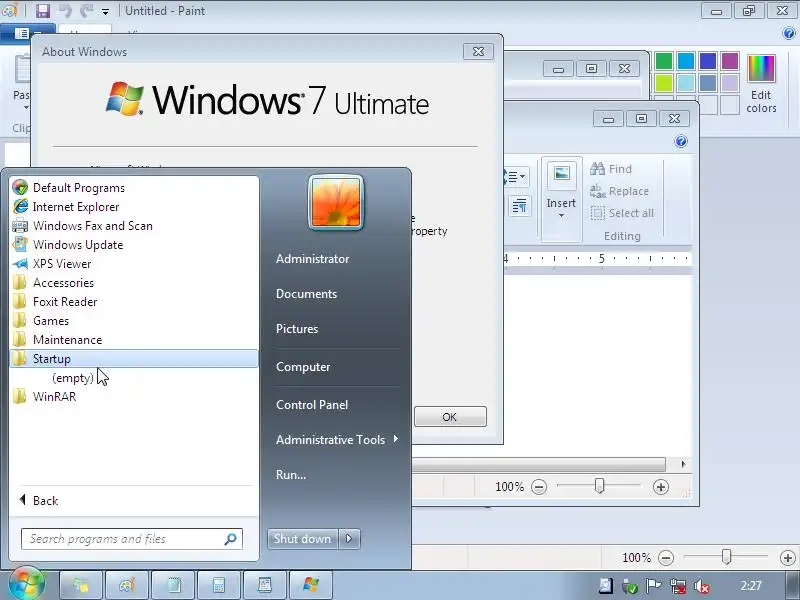Expand the Foxit Reader folder
Image resolution: width=800 pixels, height=600 pixels.
[x=134, y=302]
